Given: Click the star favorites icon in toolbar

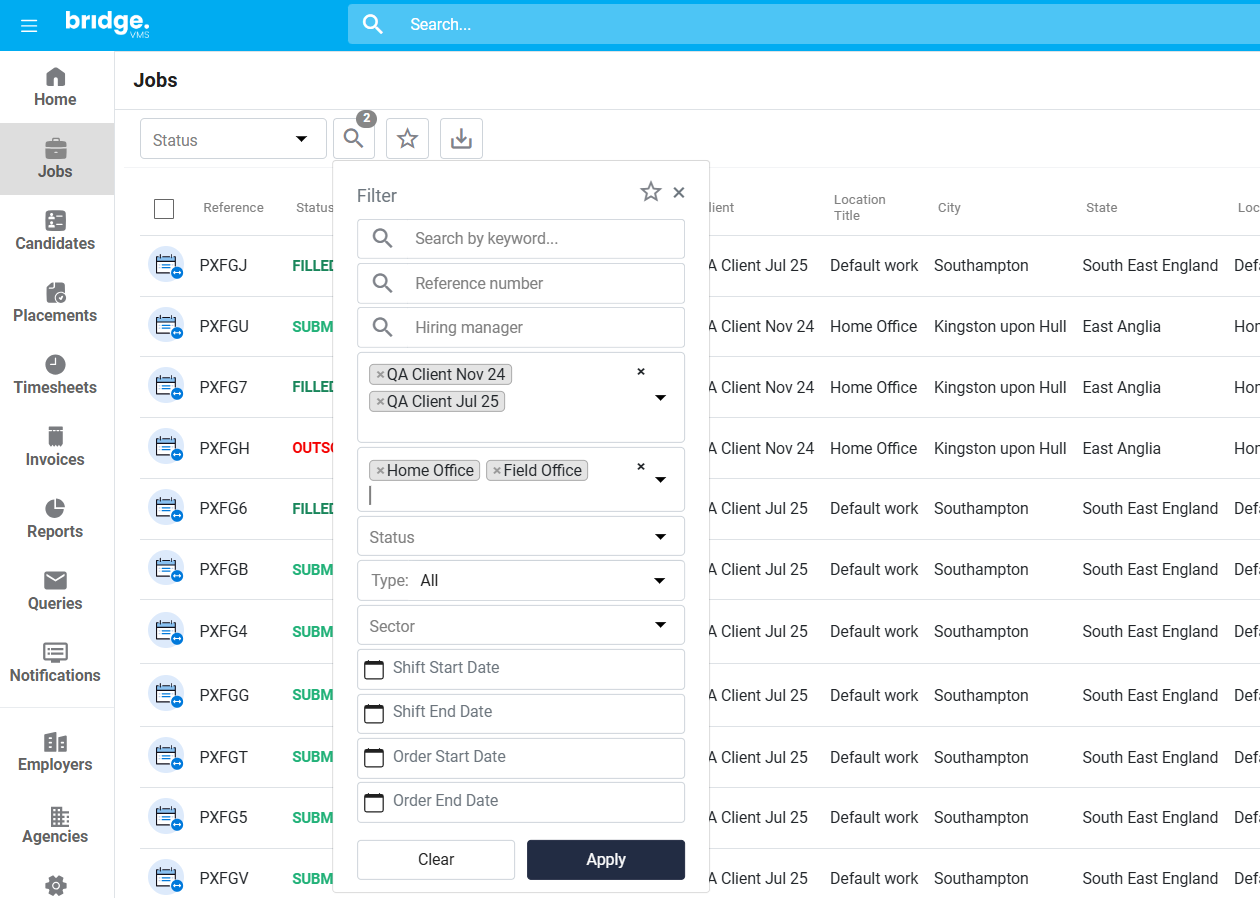Looking at the screenshot, I should click(407, 138).
